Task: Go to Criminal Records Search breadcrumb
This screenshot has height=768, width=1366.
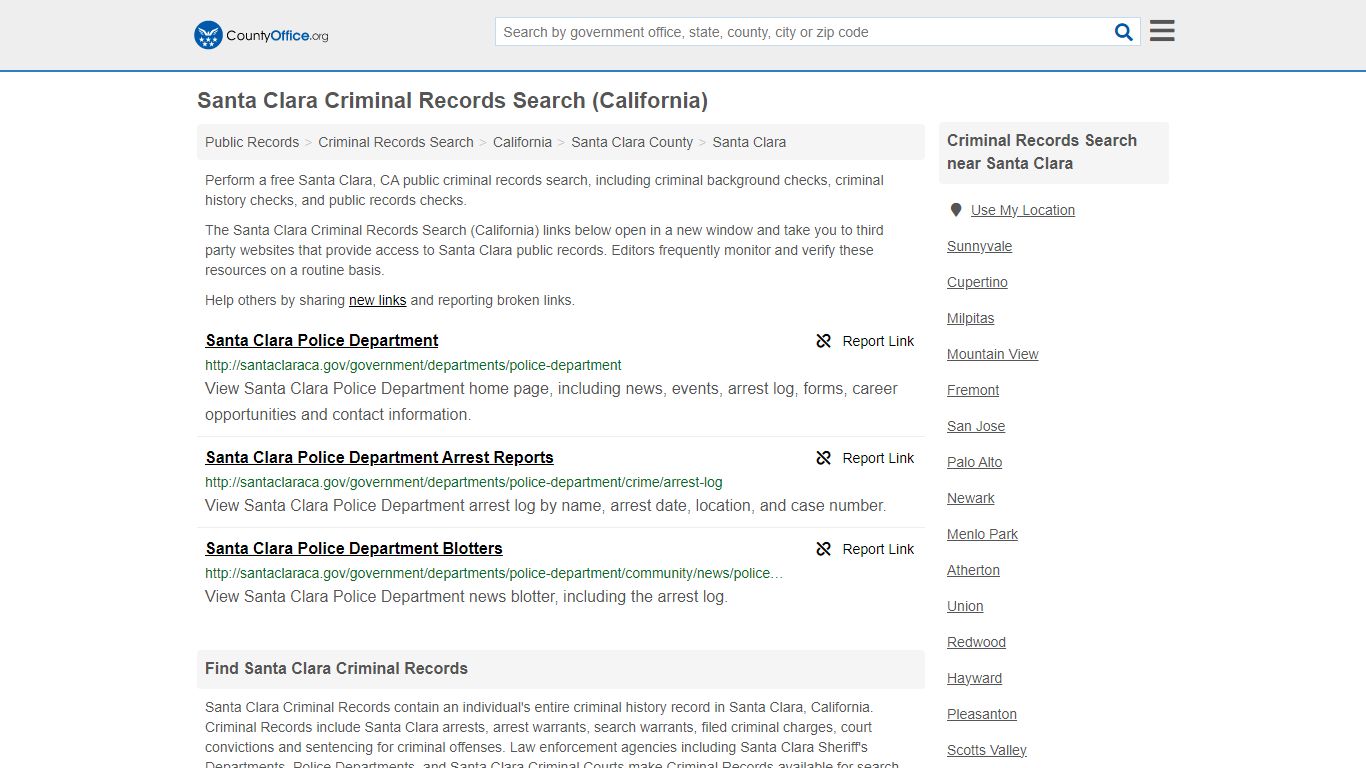Action: point(396,142)
